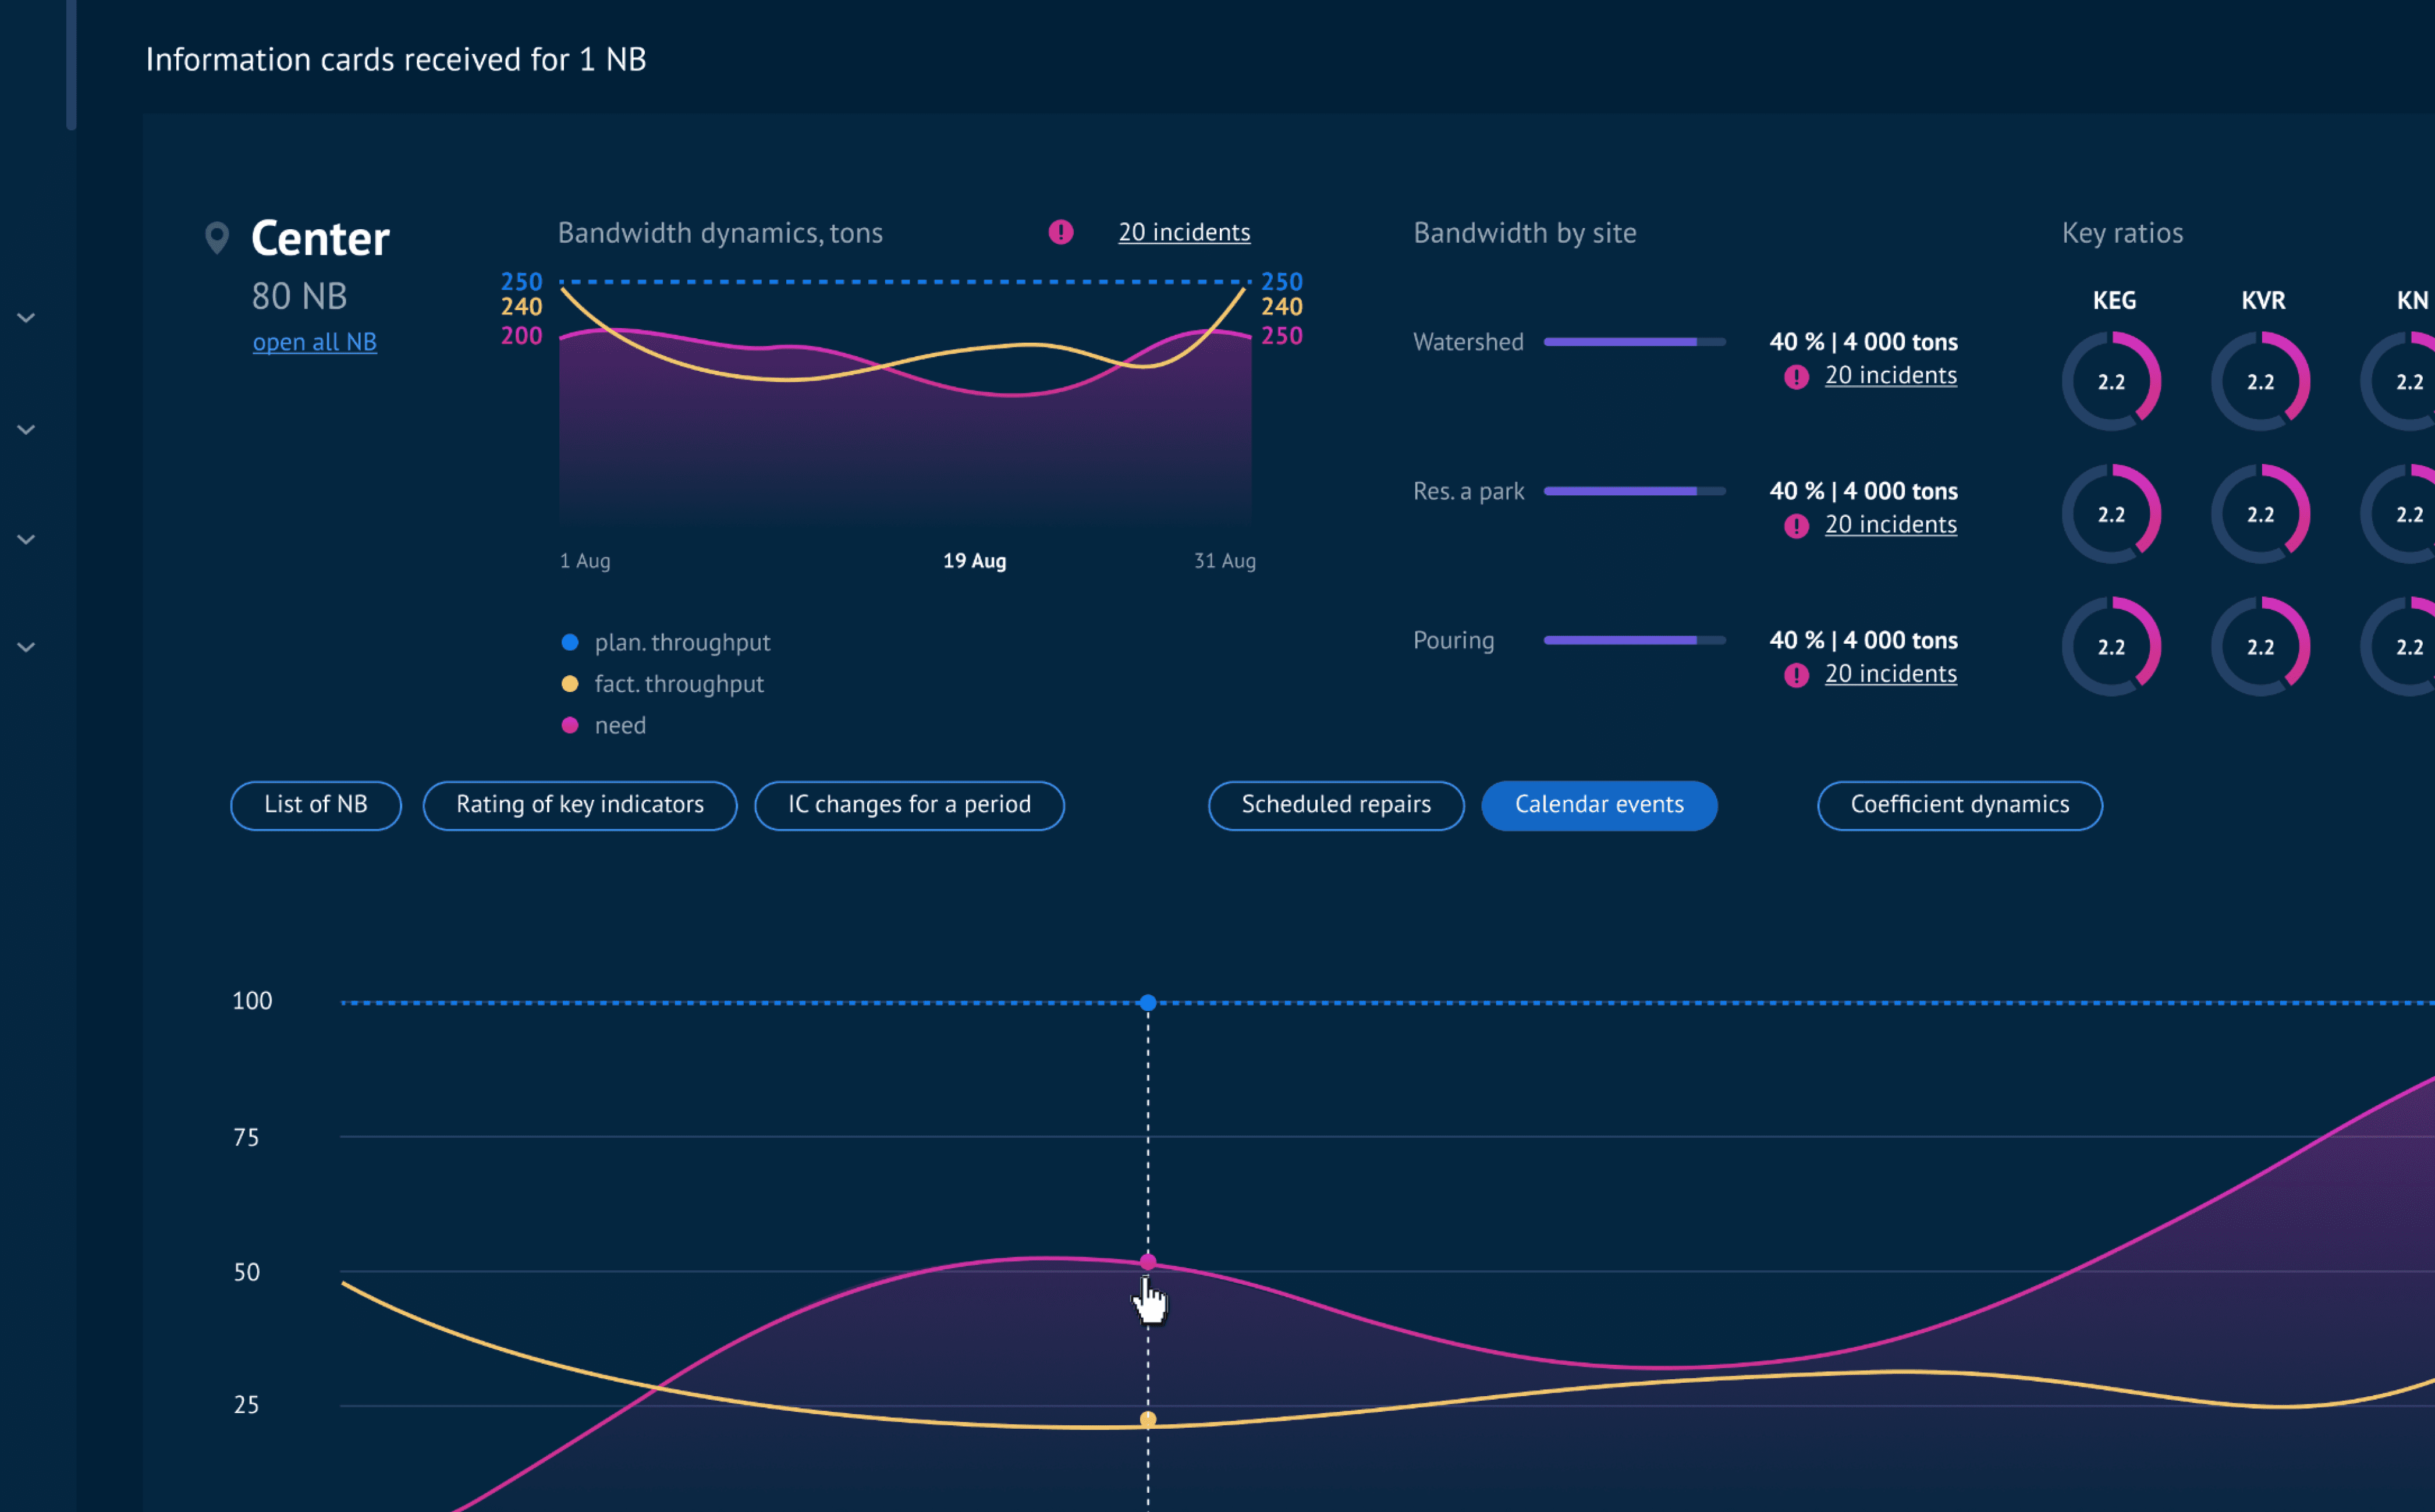Image resolution: width=2435 pixels, height=1512 pixels.
Task: Click the Res. a park incident warning icon
Action: click(1796, 526)
